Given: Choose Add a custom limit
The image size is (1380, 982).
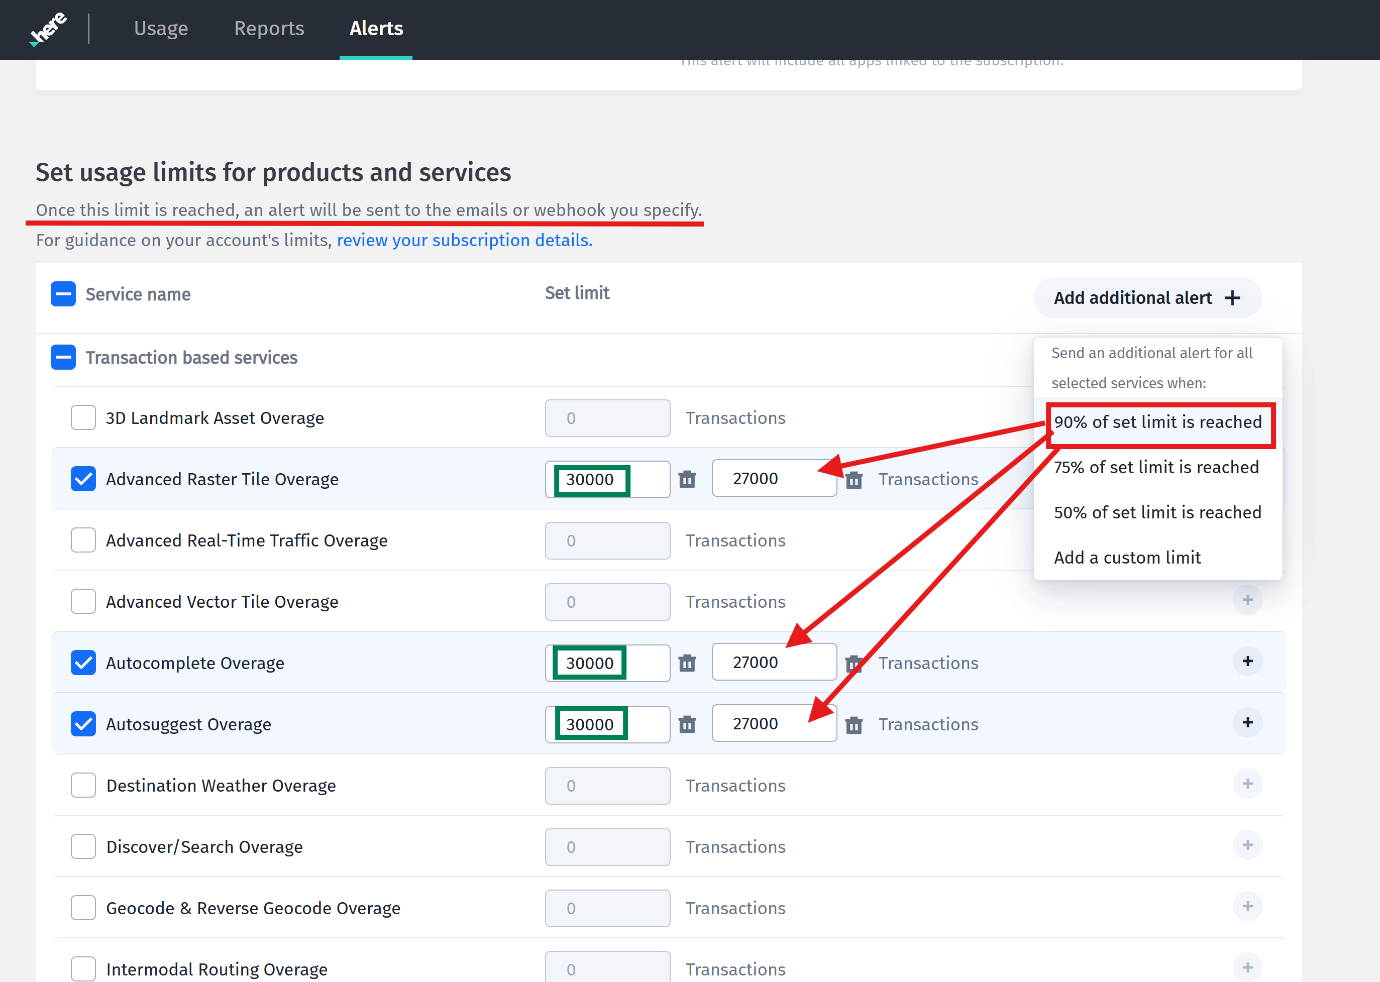Looking at the screenshot, I should coord(1158,557).
